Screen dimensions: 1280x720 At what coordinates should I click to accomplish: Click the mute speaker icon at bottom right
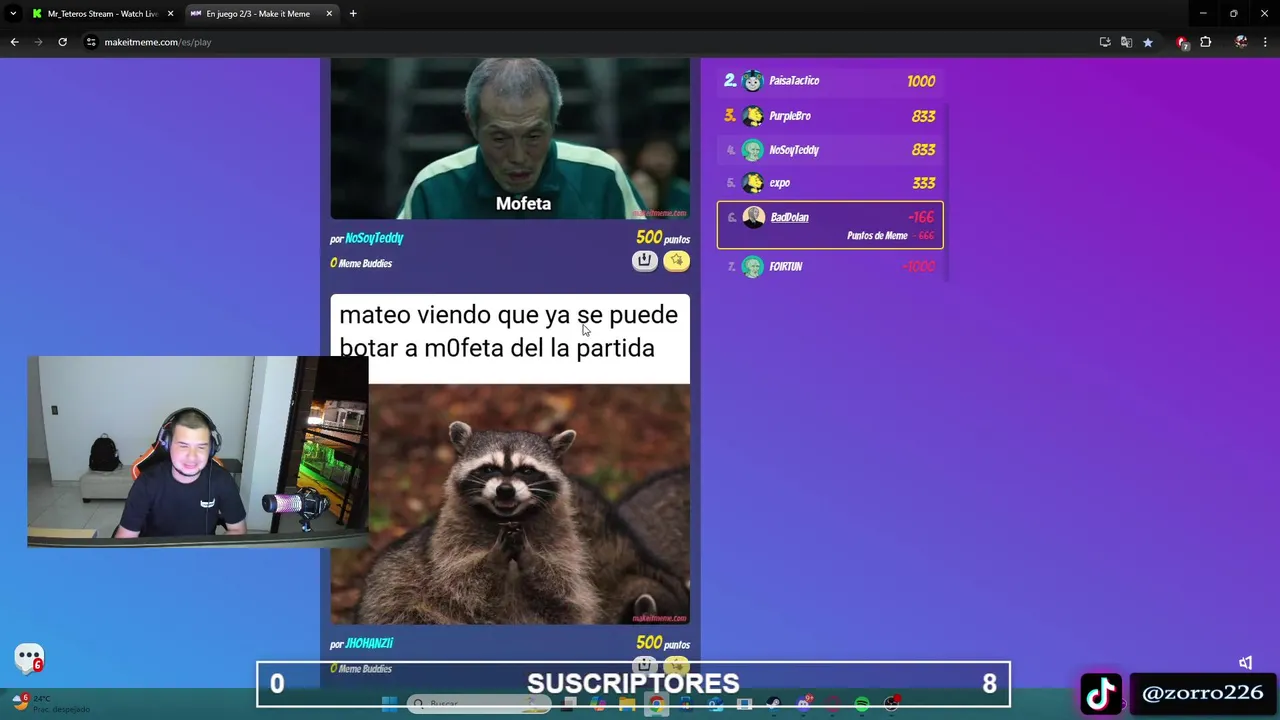1245,663
